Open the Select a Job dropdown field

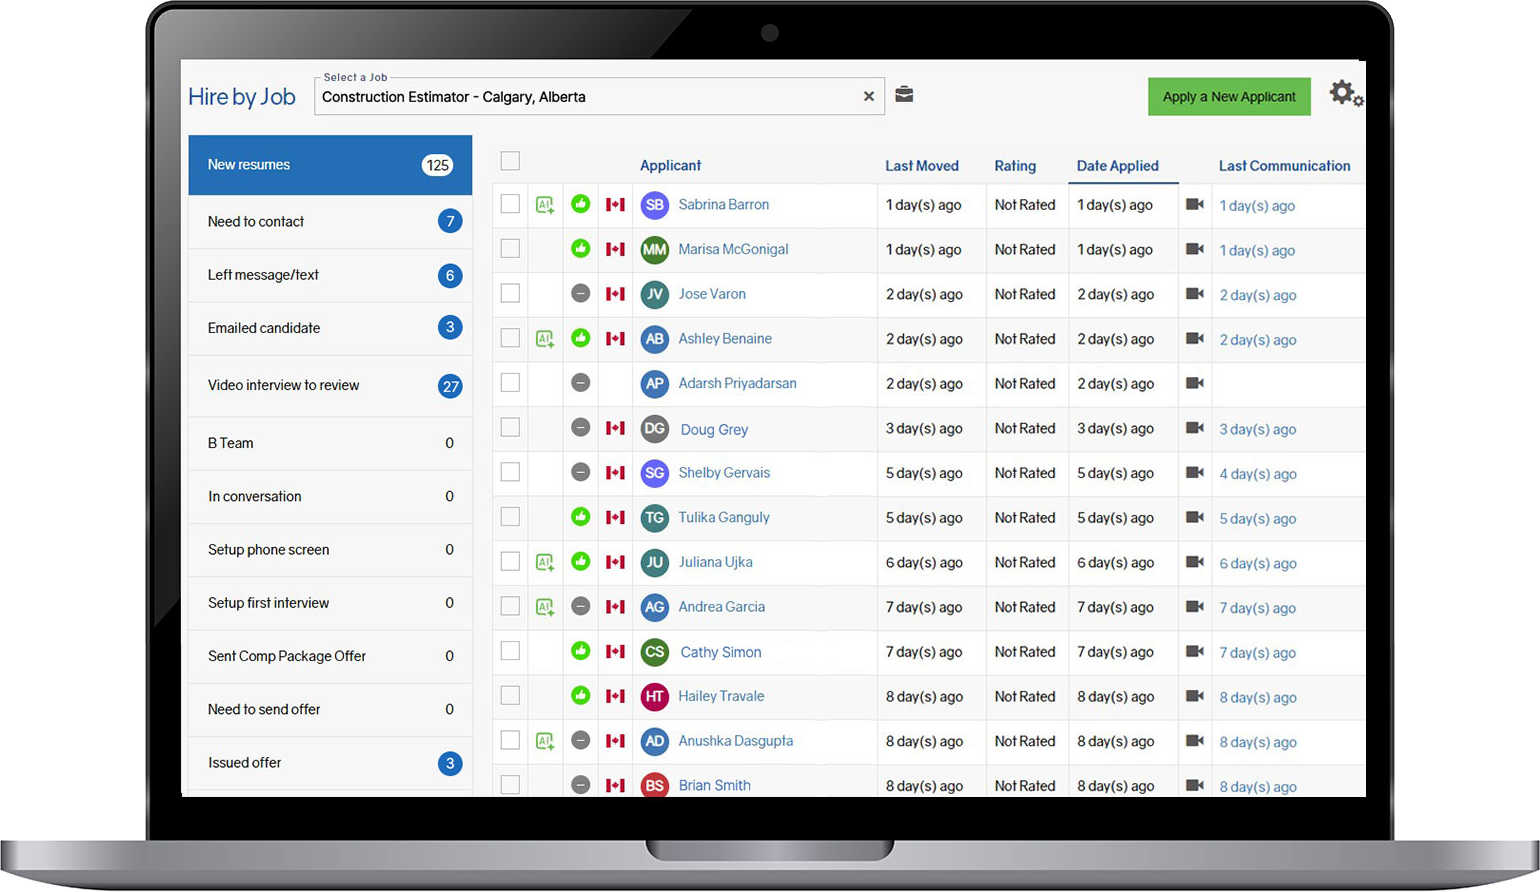(600, 96)
